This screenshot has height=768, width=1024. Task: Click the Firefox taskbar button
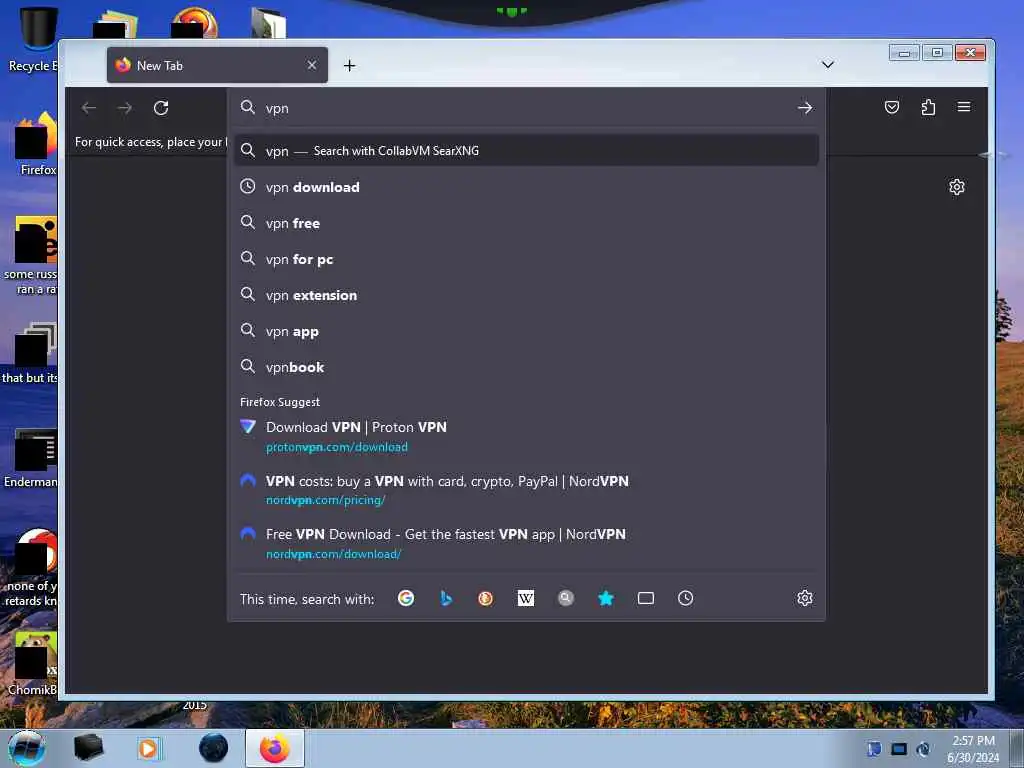[x=275, y=748]
